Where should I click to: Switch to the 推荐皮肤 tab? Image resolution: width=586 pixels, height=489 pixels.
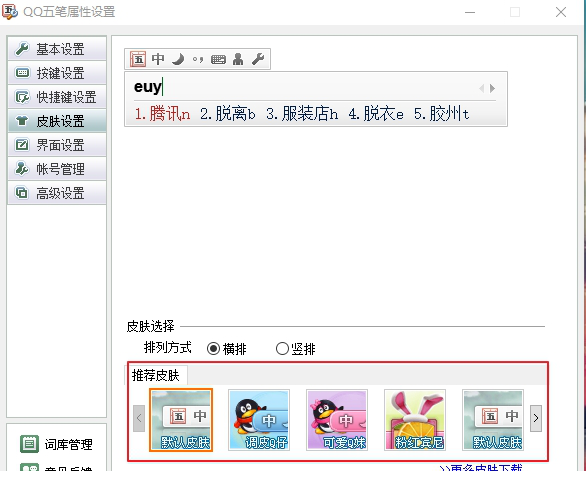pos(155,375)
